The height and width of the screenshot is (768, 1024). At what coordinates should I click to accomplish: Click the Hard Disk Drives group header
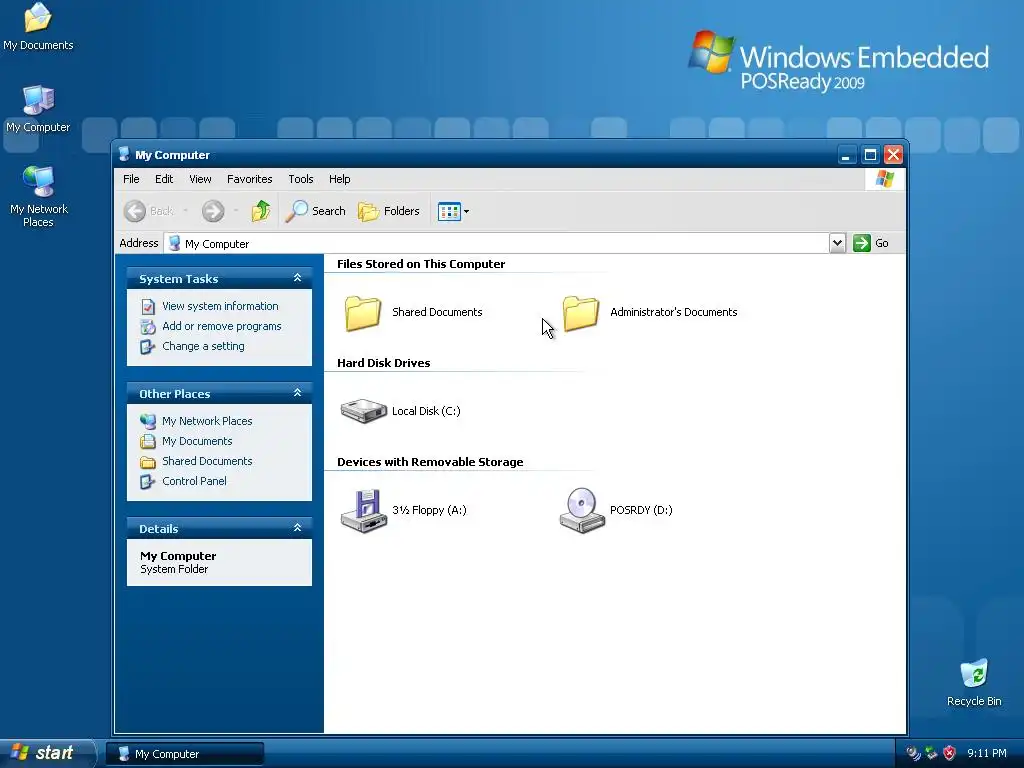(x=383, y=363)
